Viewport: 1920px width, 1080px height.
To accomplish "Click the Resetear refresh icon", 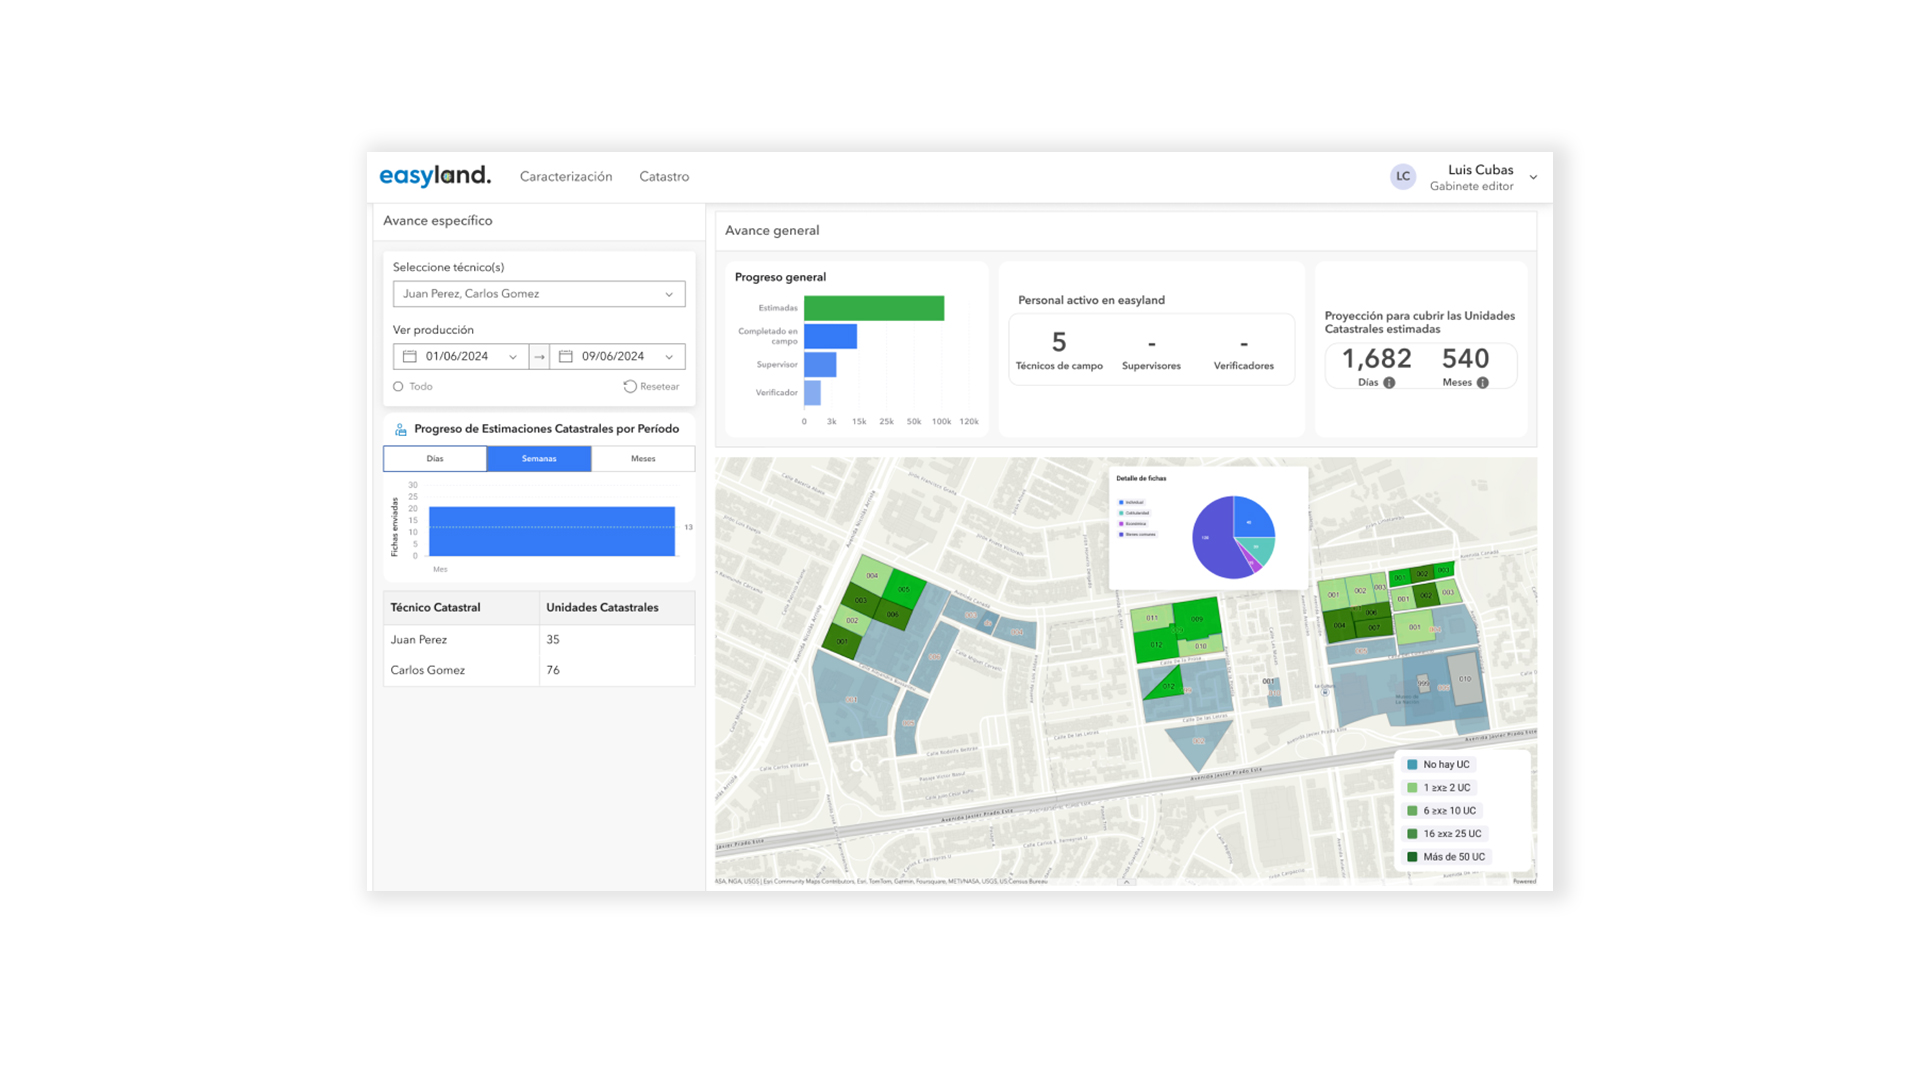I will pos(630,386).
